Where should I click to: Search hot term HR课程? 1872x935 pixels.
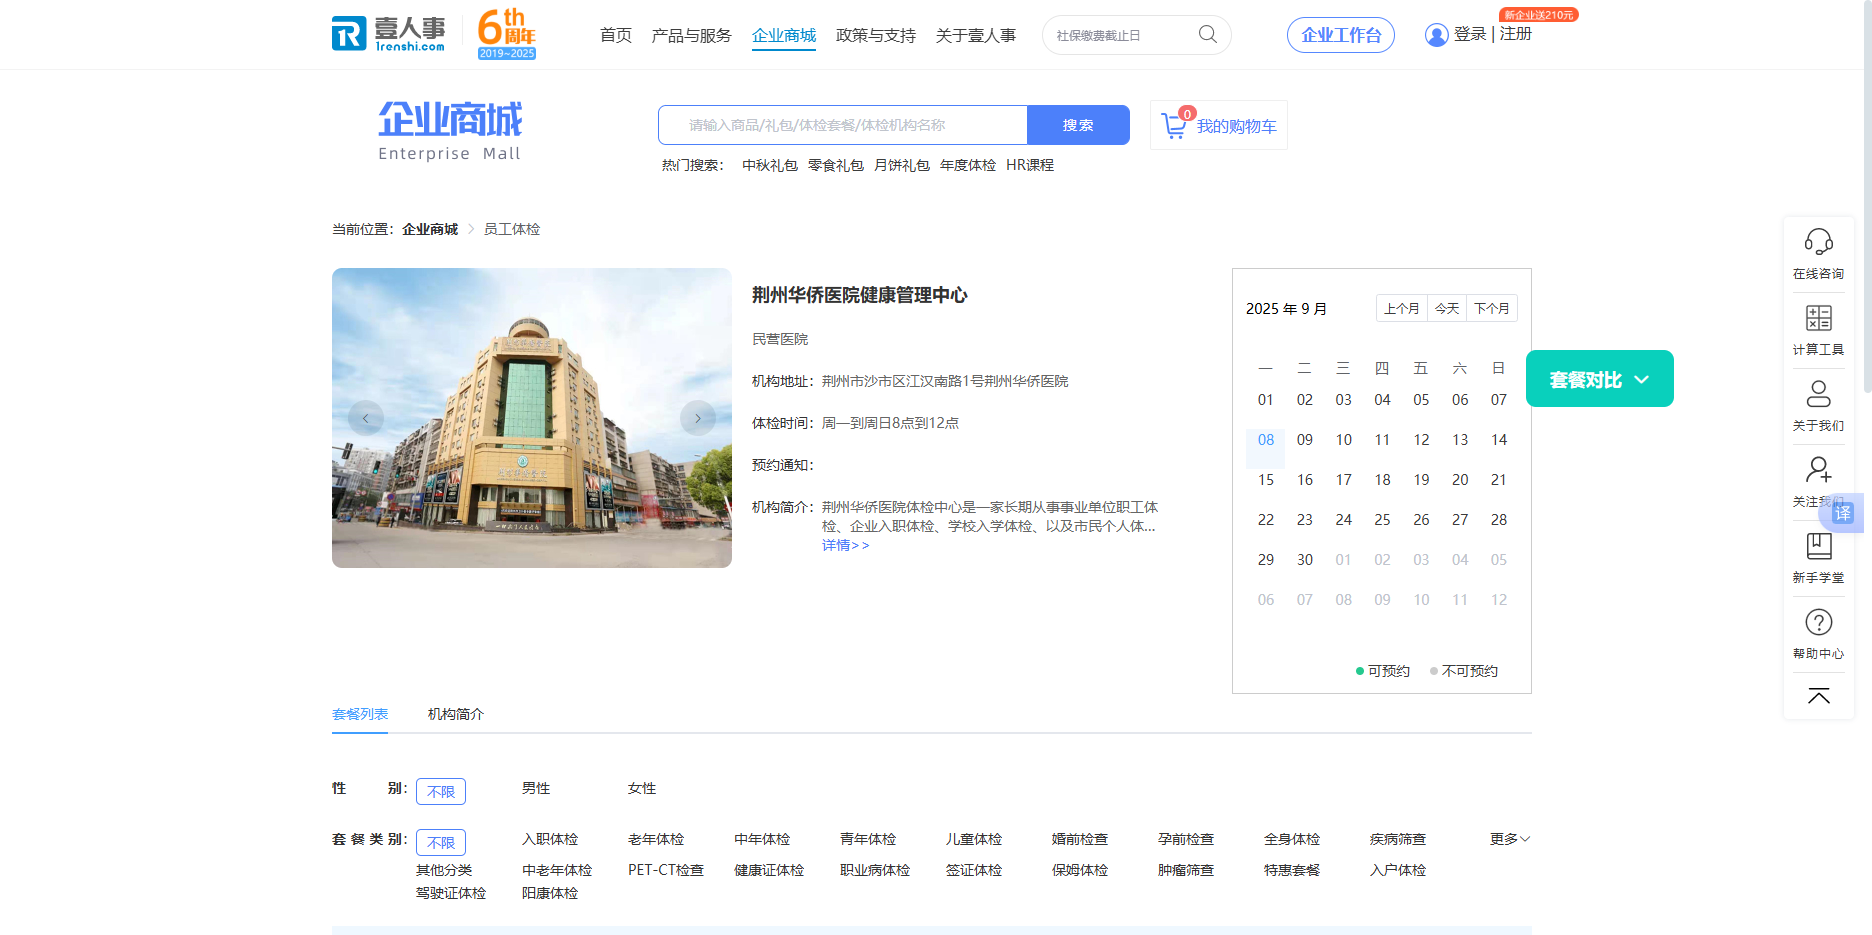(x=1030, y=165)
